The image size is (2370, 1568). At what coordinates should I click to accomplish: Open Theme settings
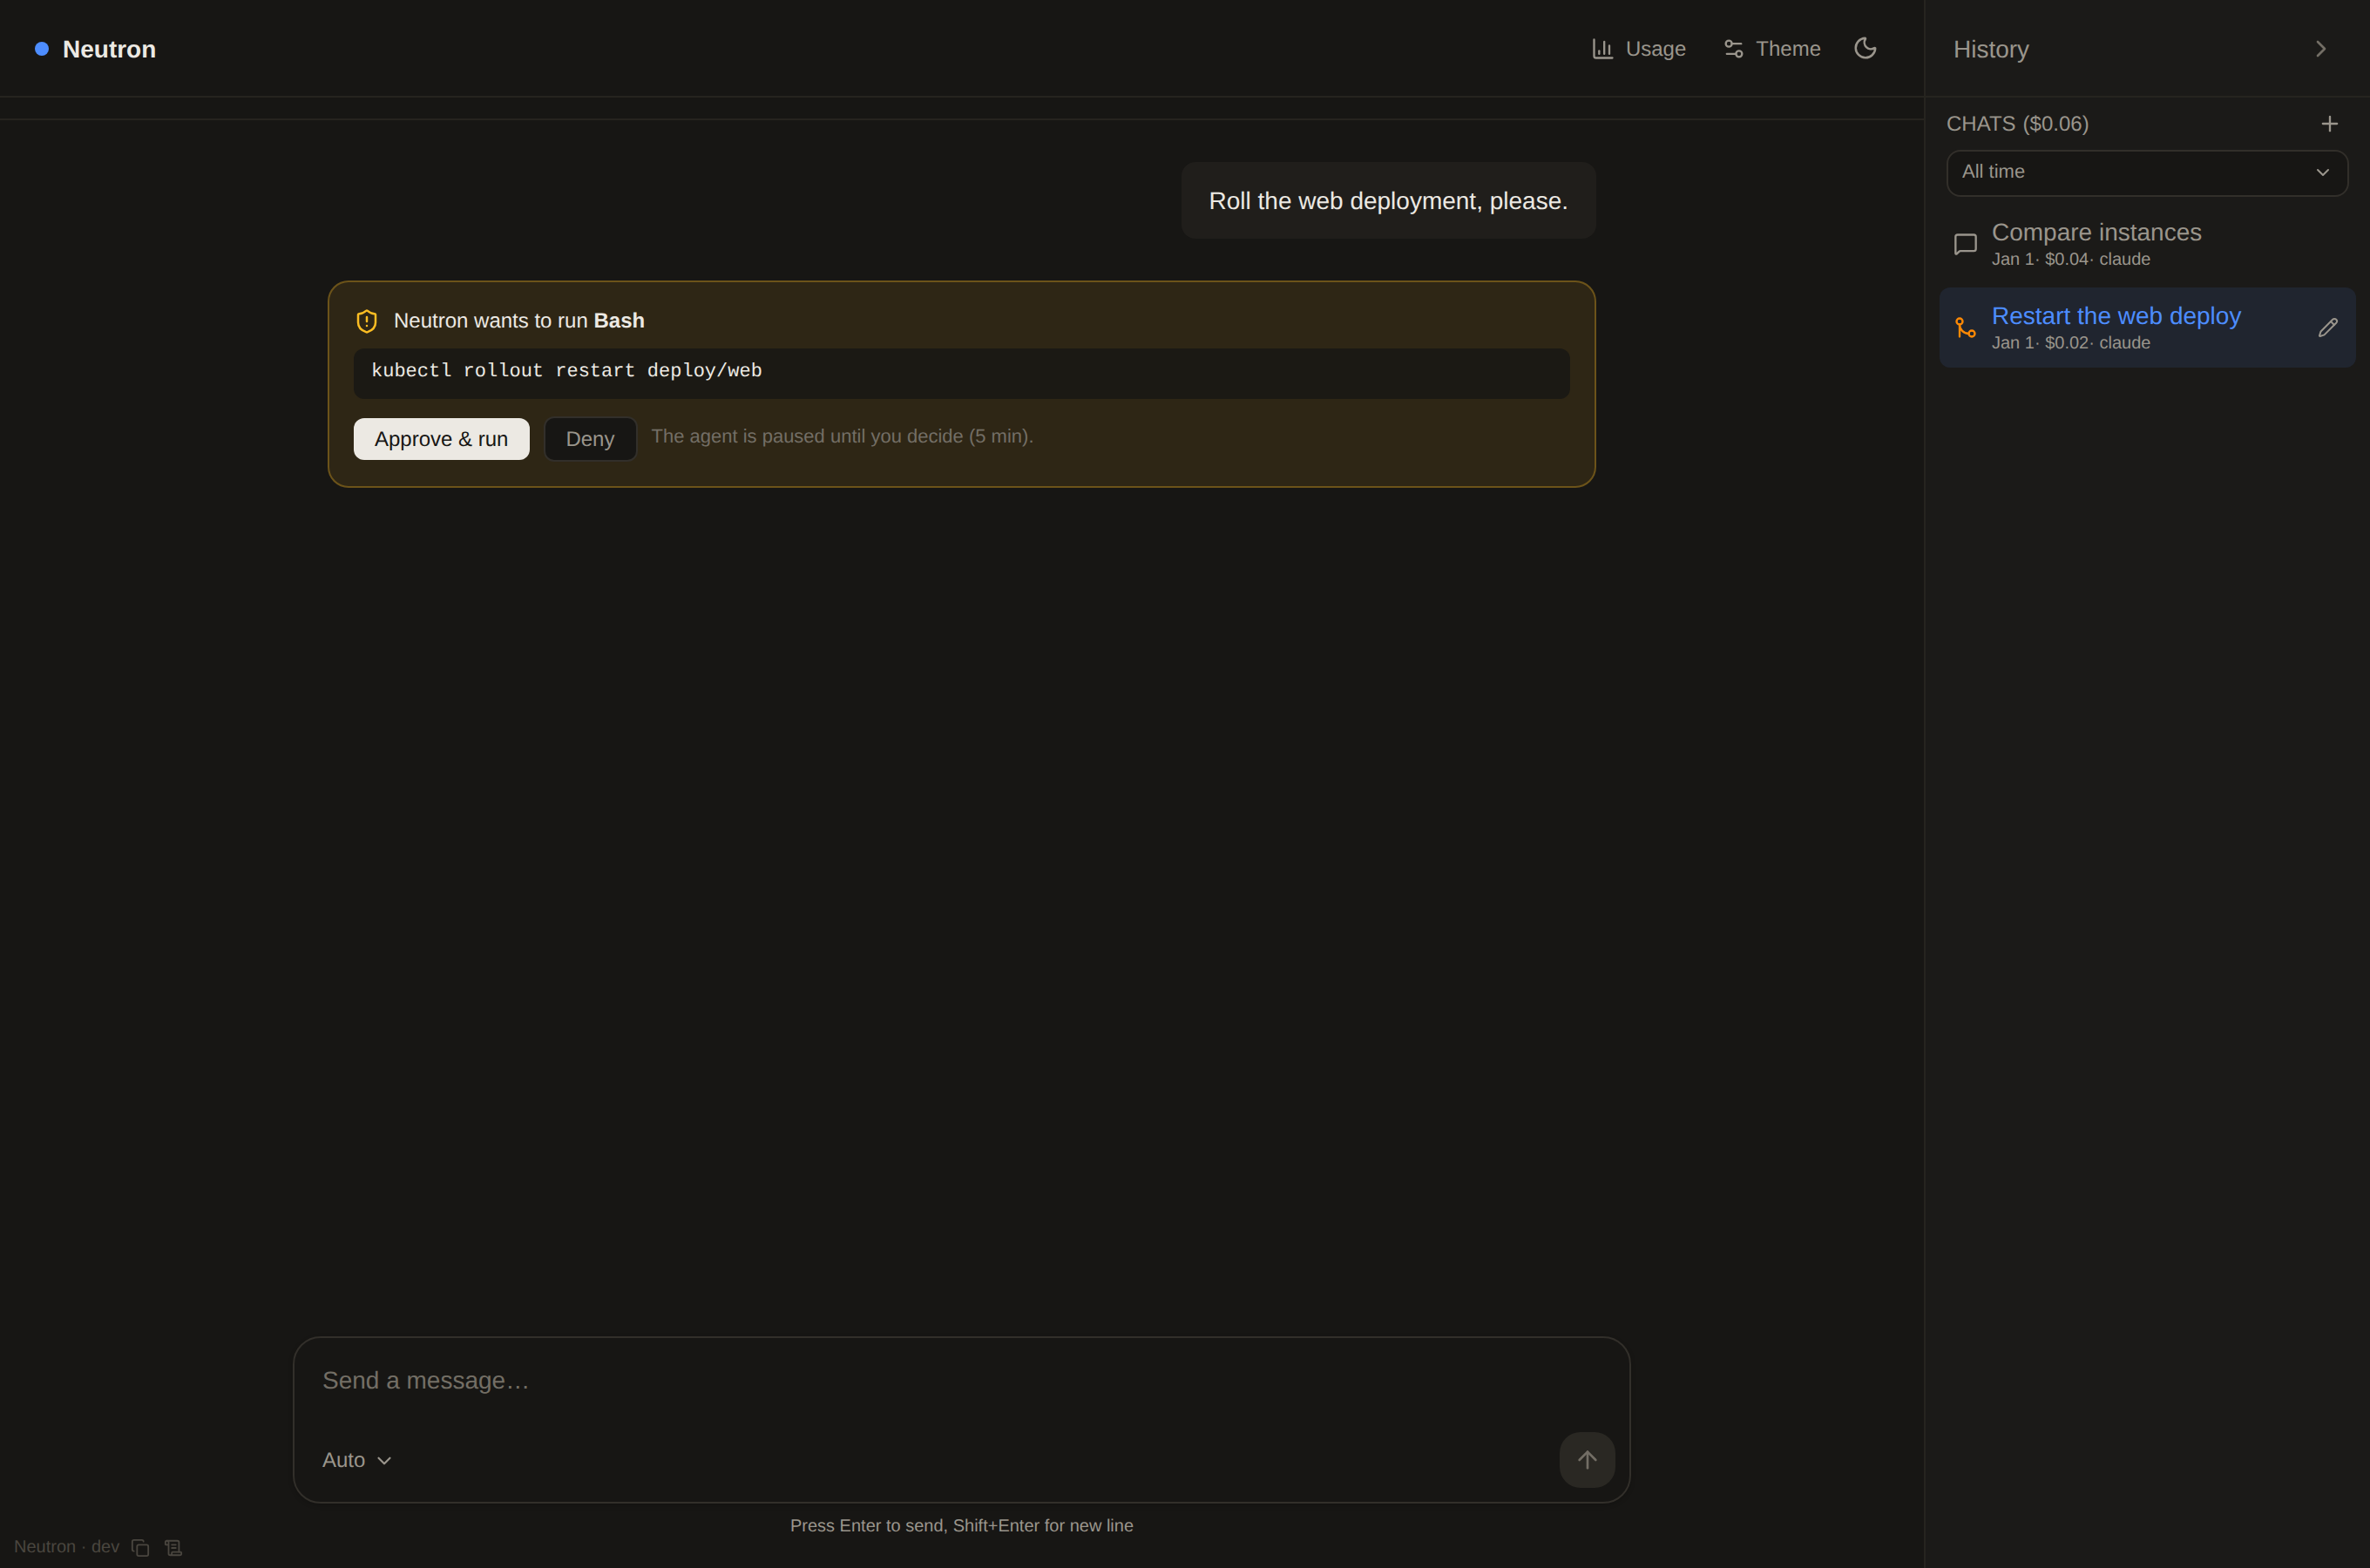(x=1771, y=49)
